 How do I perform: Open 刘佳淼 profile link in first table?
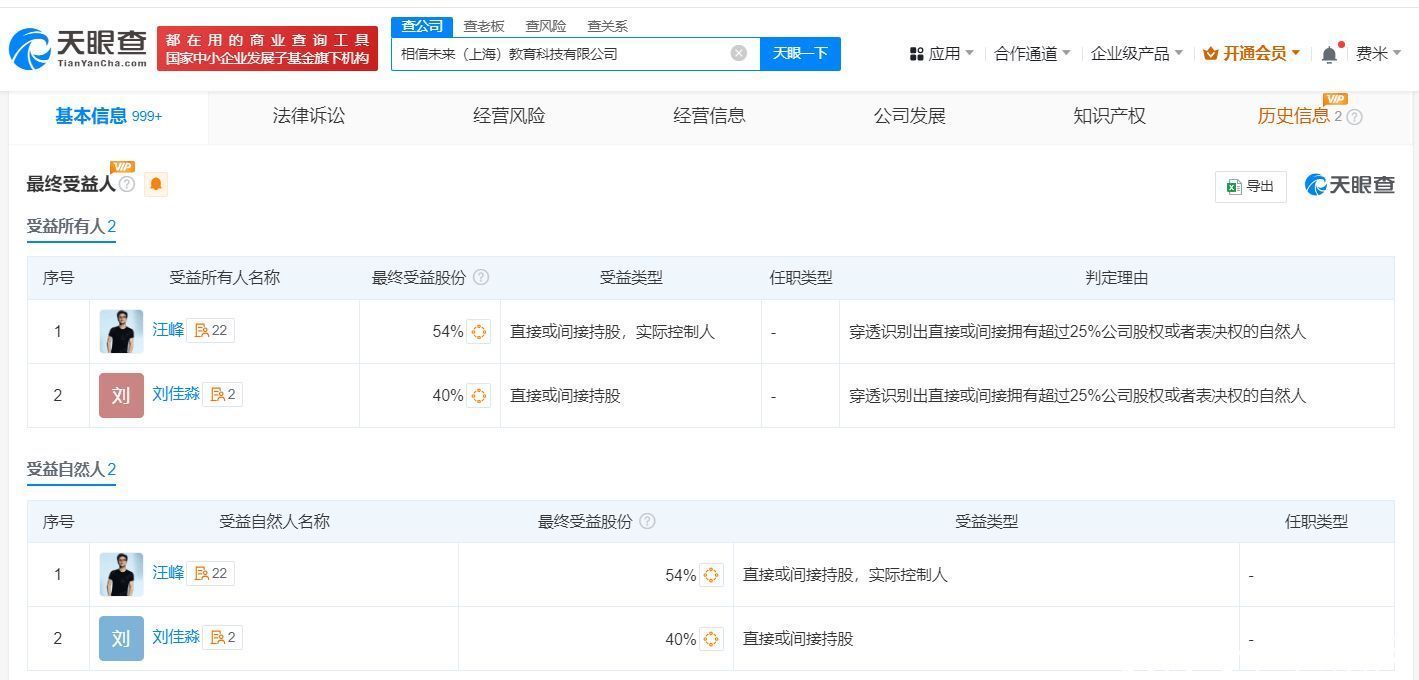click(176, 394)
